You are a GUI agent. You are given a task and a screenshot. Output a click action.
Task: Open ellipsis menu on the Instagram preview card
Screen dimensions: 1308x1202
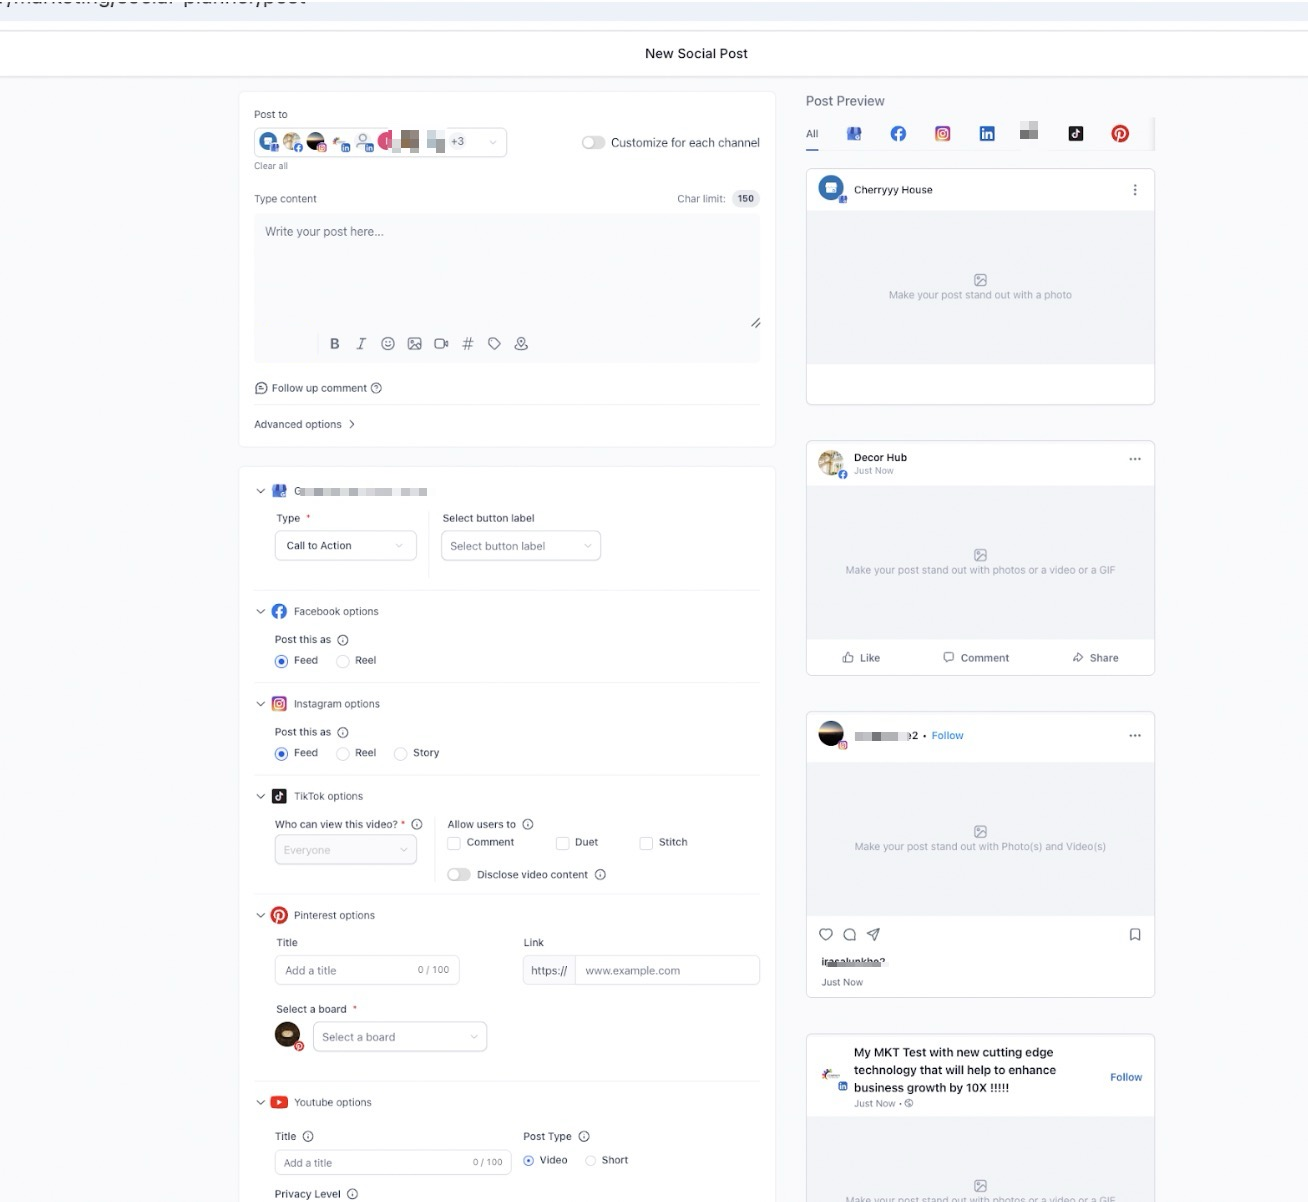click(1135, 736)
